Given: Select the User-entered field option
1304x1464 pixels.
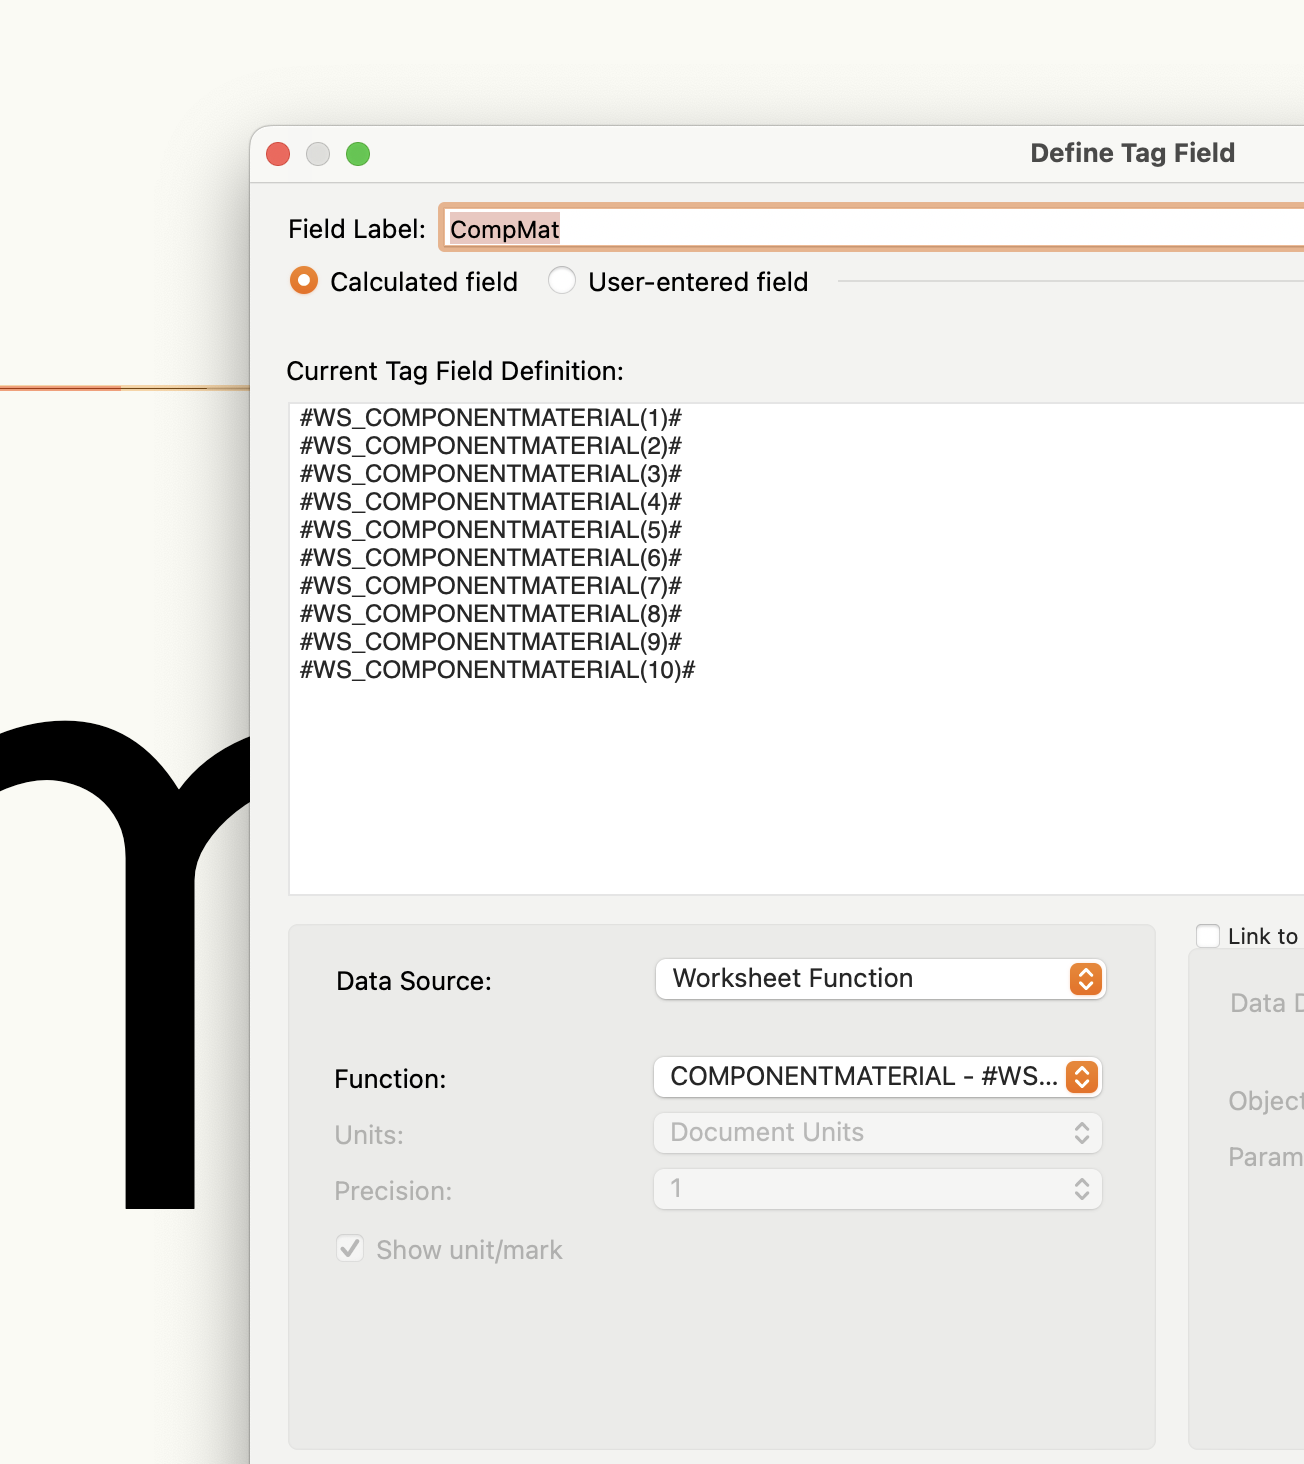Looking at the screenshot, I should pos(562,281).
